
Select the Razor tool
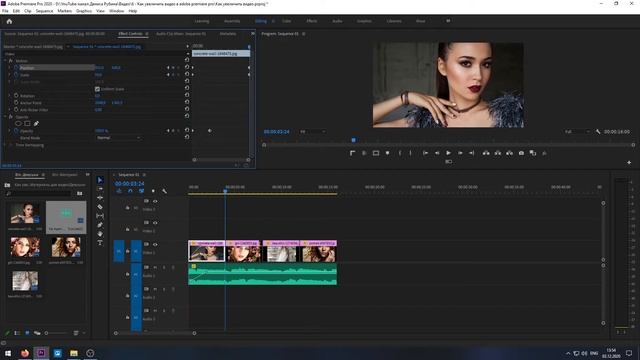(100, 207)
